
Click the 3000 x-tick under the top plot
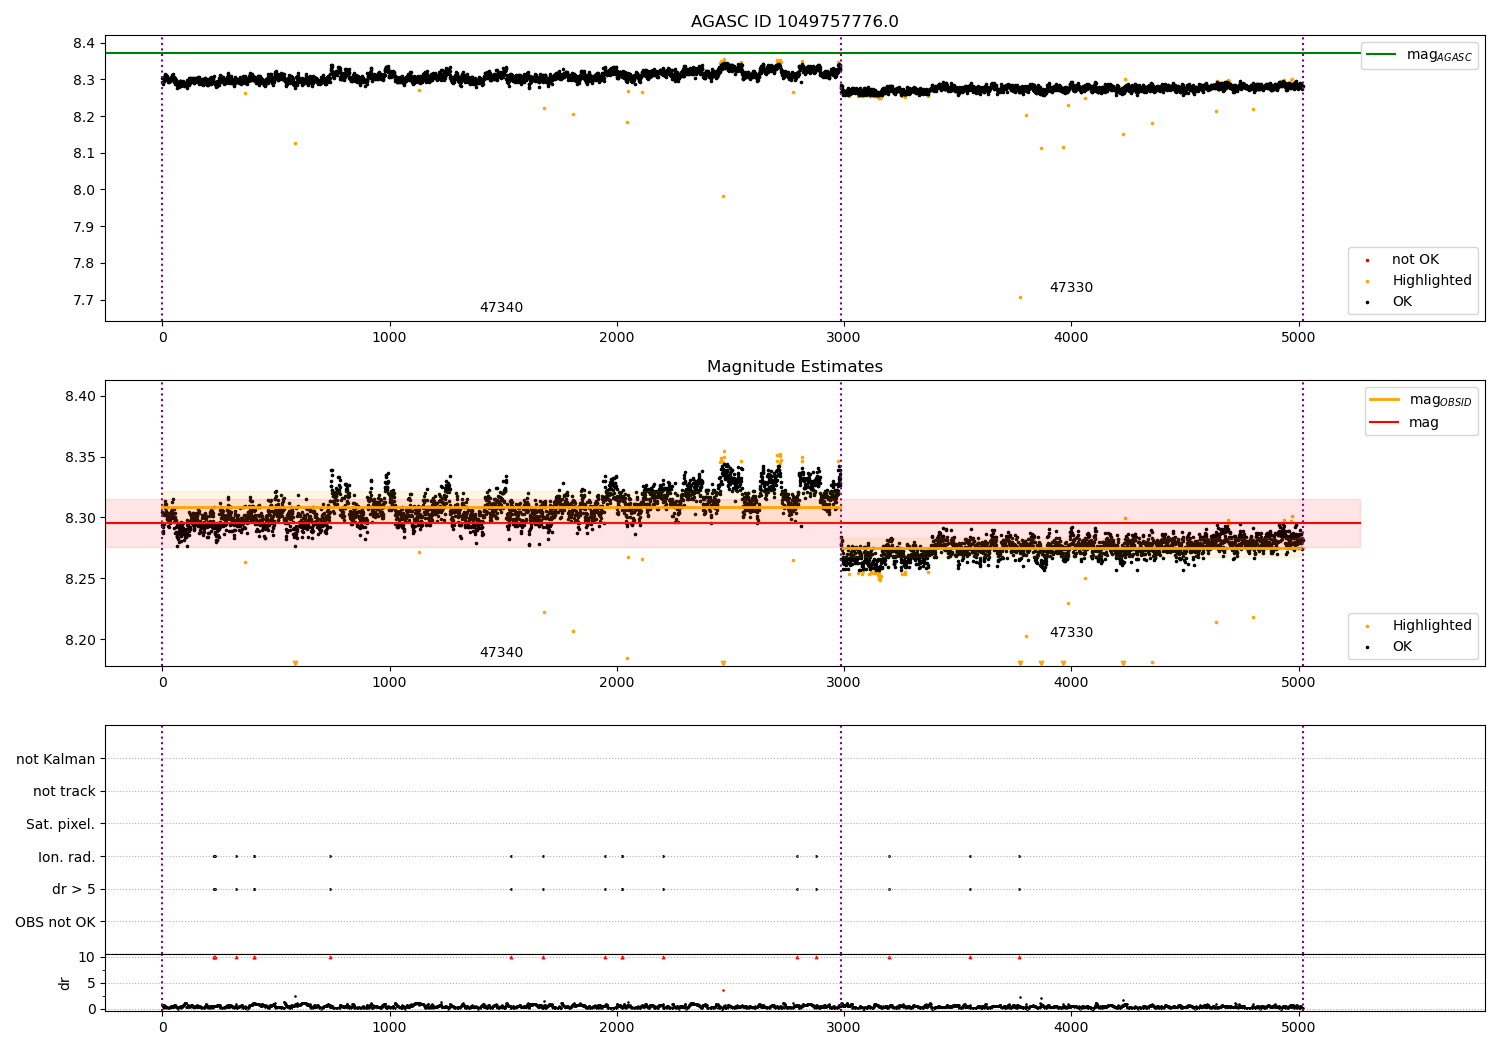click(844, 338)
